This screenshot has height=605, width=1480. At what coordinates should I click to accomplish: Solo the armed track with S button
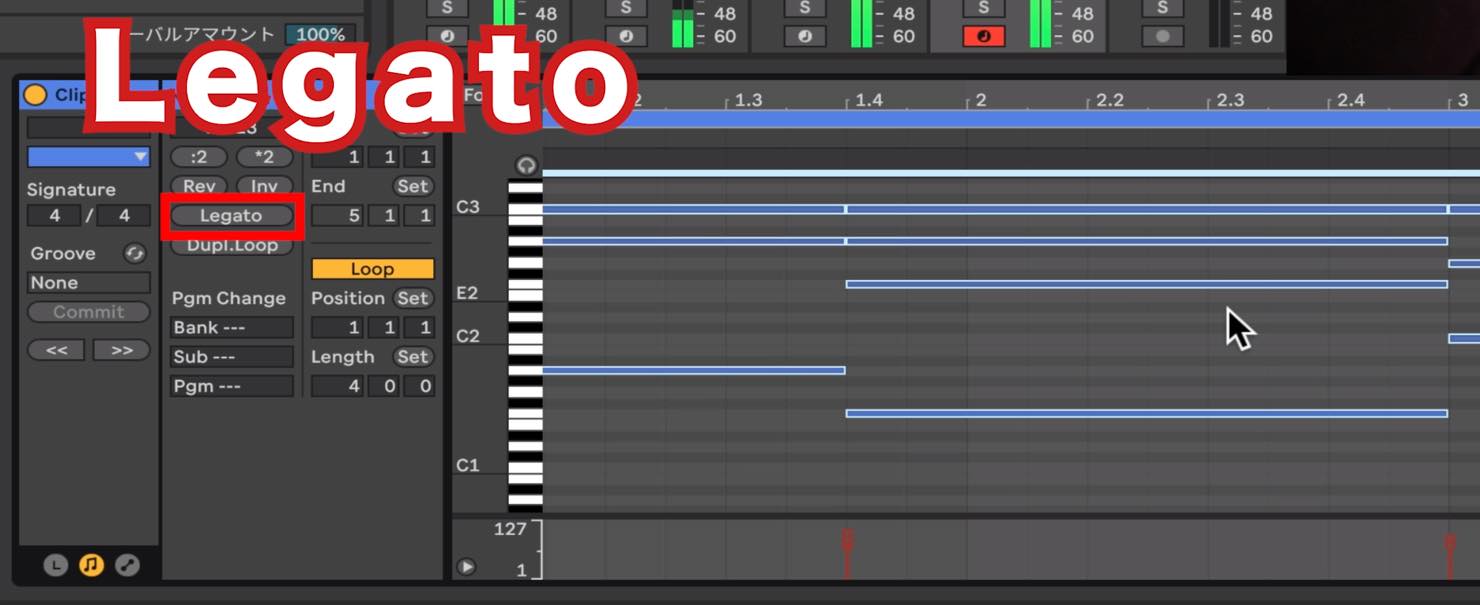tap(983, 8)
